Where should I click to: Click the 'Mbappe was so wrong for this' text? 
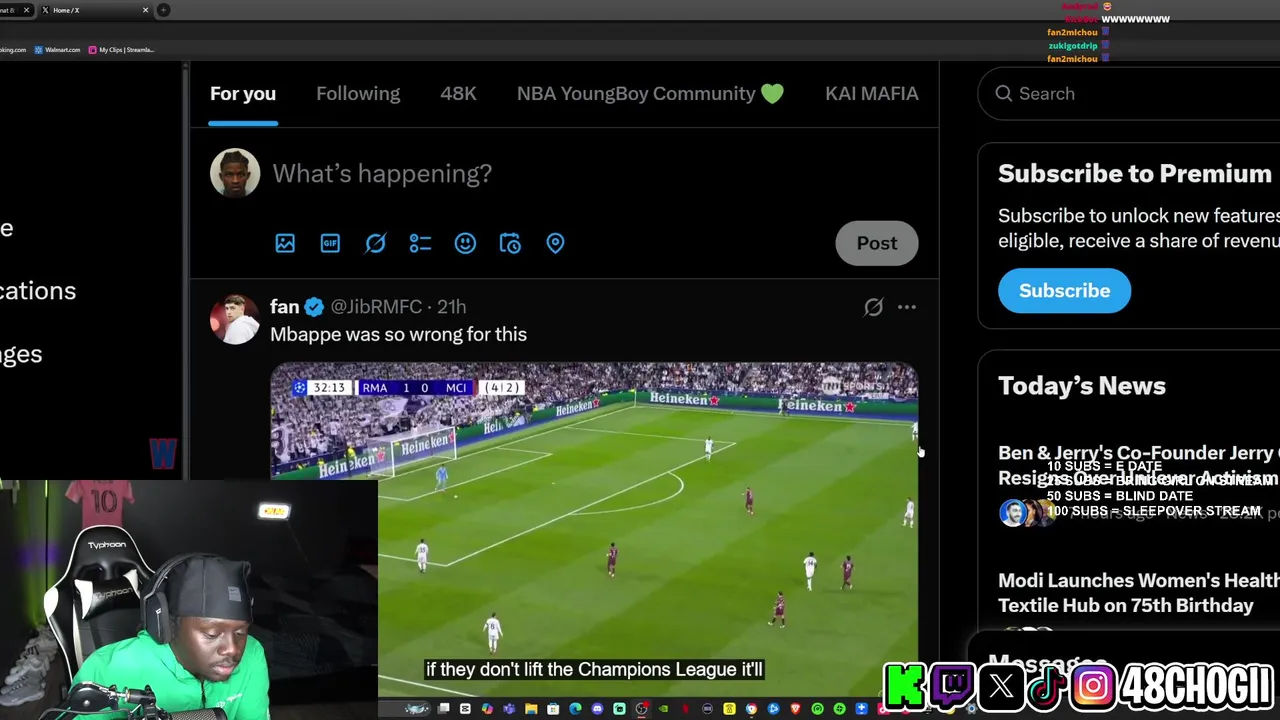(398, 334)
